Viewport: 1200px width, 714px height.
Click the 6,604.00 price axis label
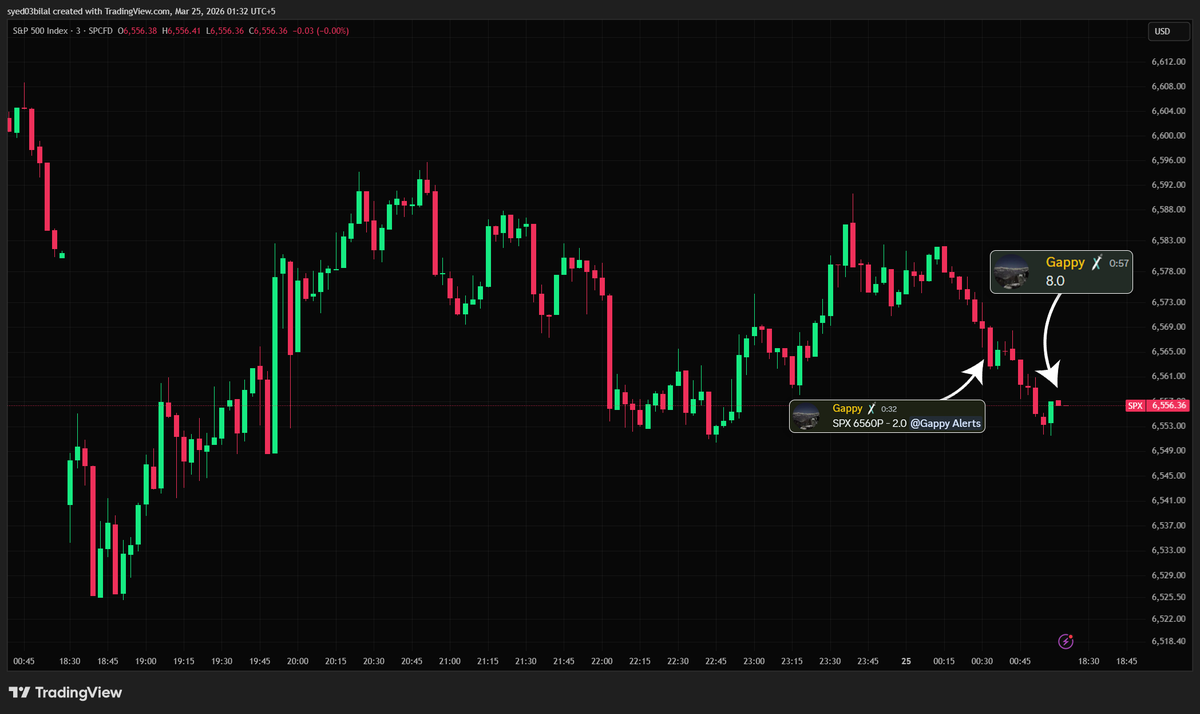tap(1168, 111)
